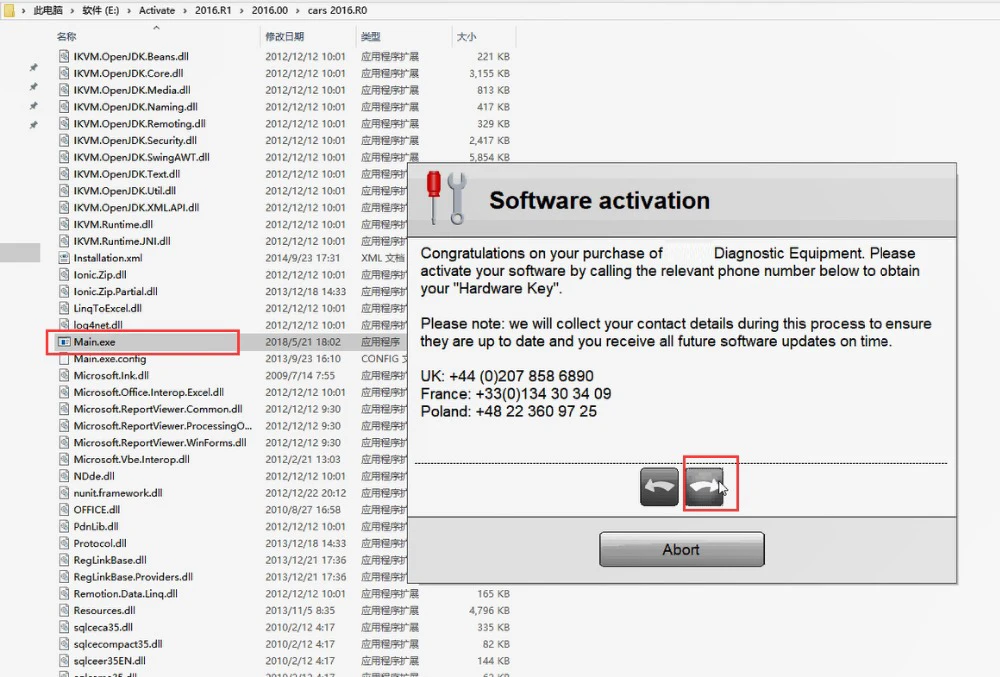This screenshot has height=677, width=1000.
Task: Select IKVM.OpenJDK.Media.dll file
Action: [x=132, y=90]
